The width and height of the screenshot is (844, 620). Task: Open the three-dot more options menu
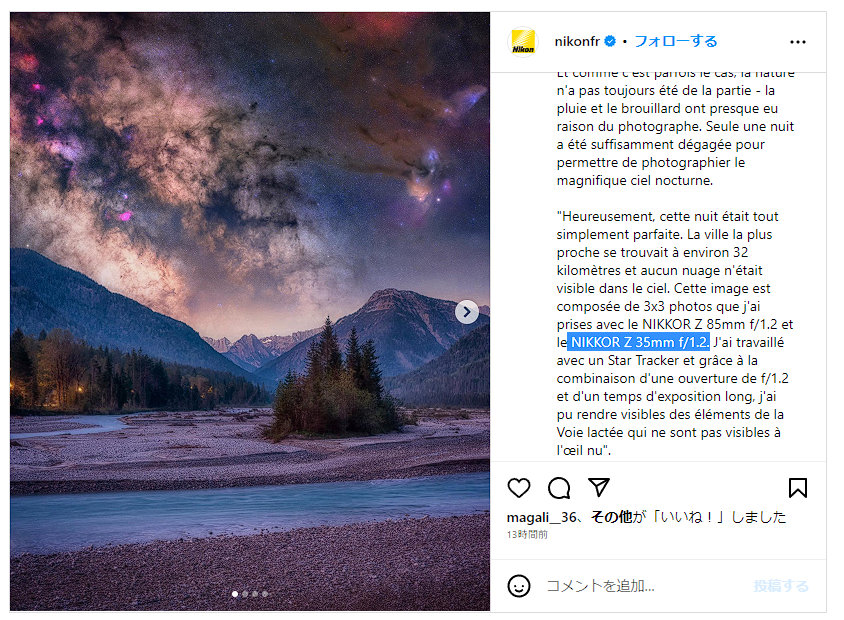click(797, 42)
